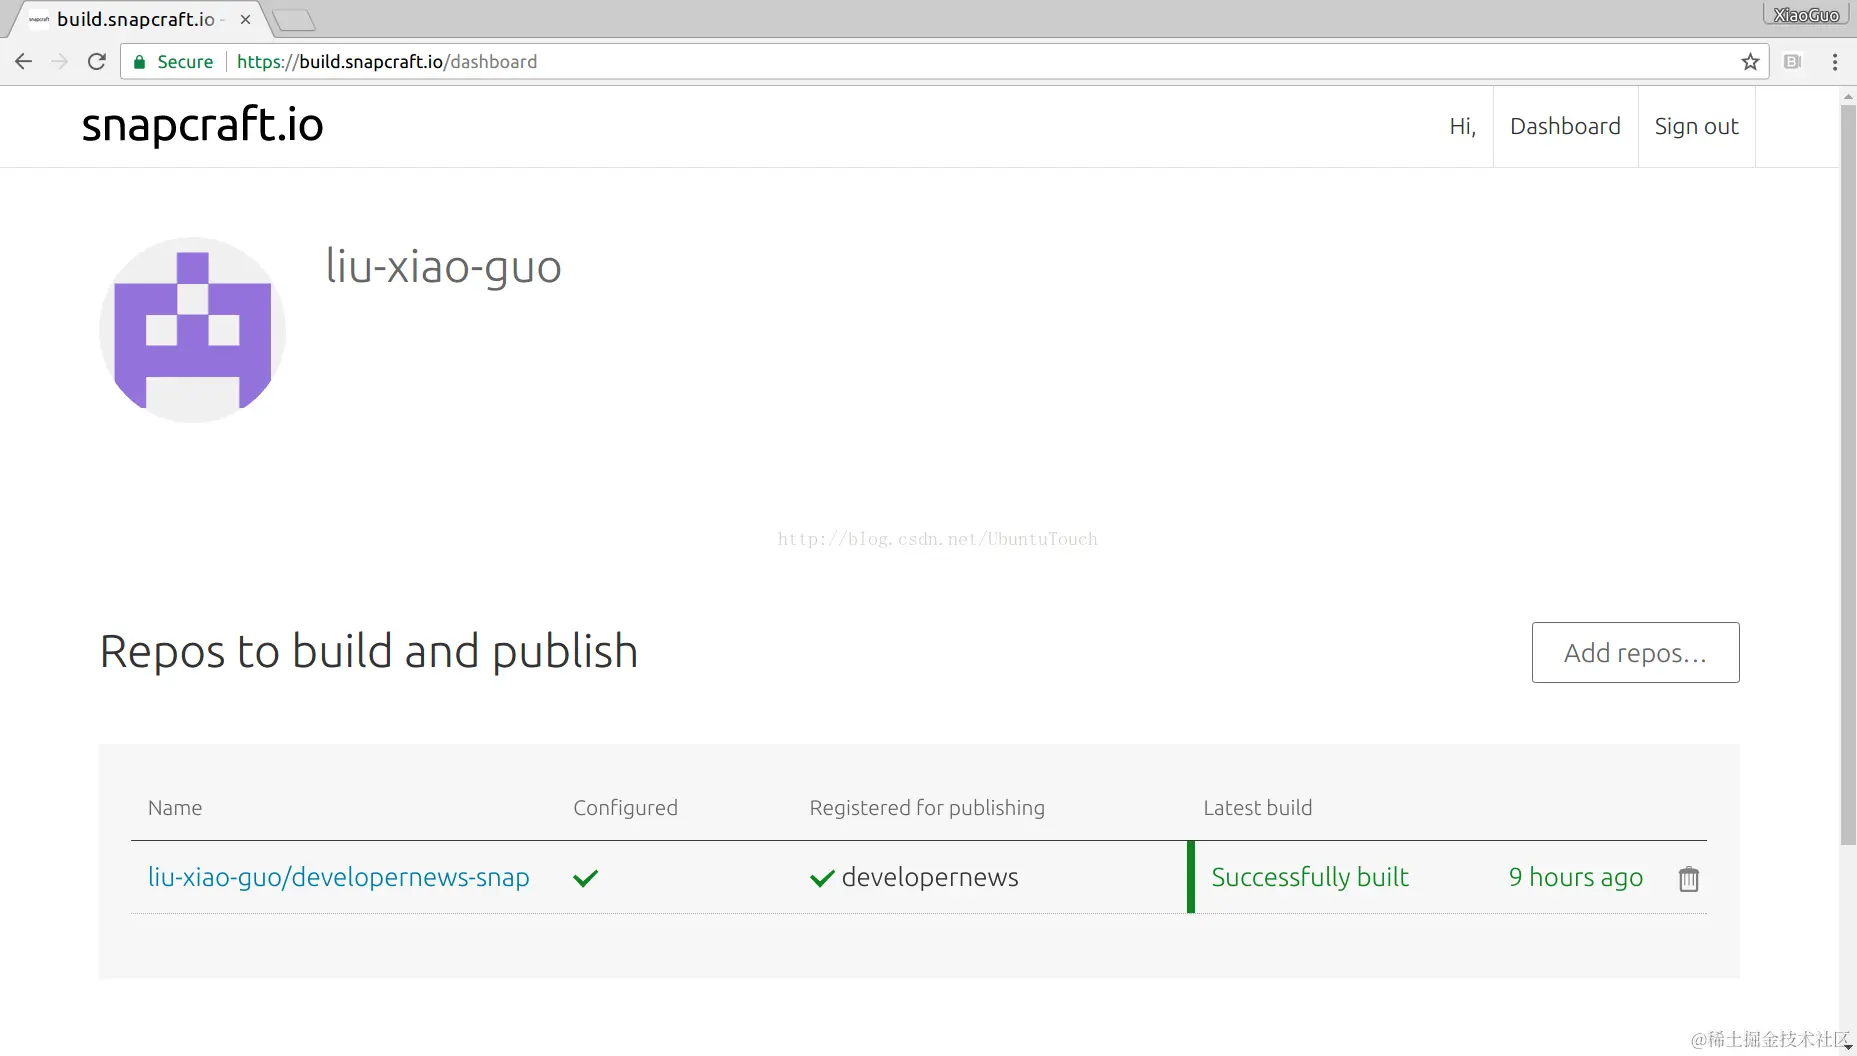Click the green secure padlock icon
Screen dimensions: 1857x1056
(140, 62)
